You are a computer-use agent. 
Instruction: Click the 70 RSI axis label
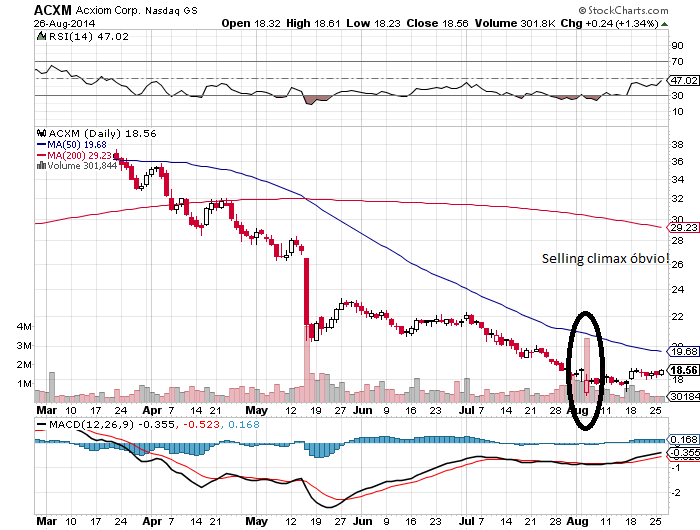point(678,62)
